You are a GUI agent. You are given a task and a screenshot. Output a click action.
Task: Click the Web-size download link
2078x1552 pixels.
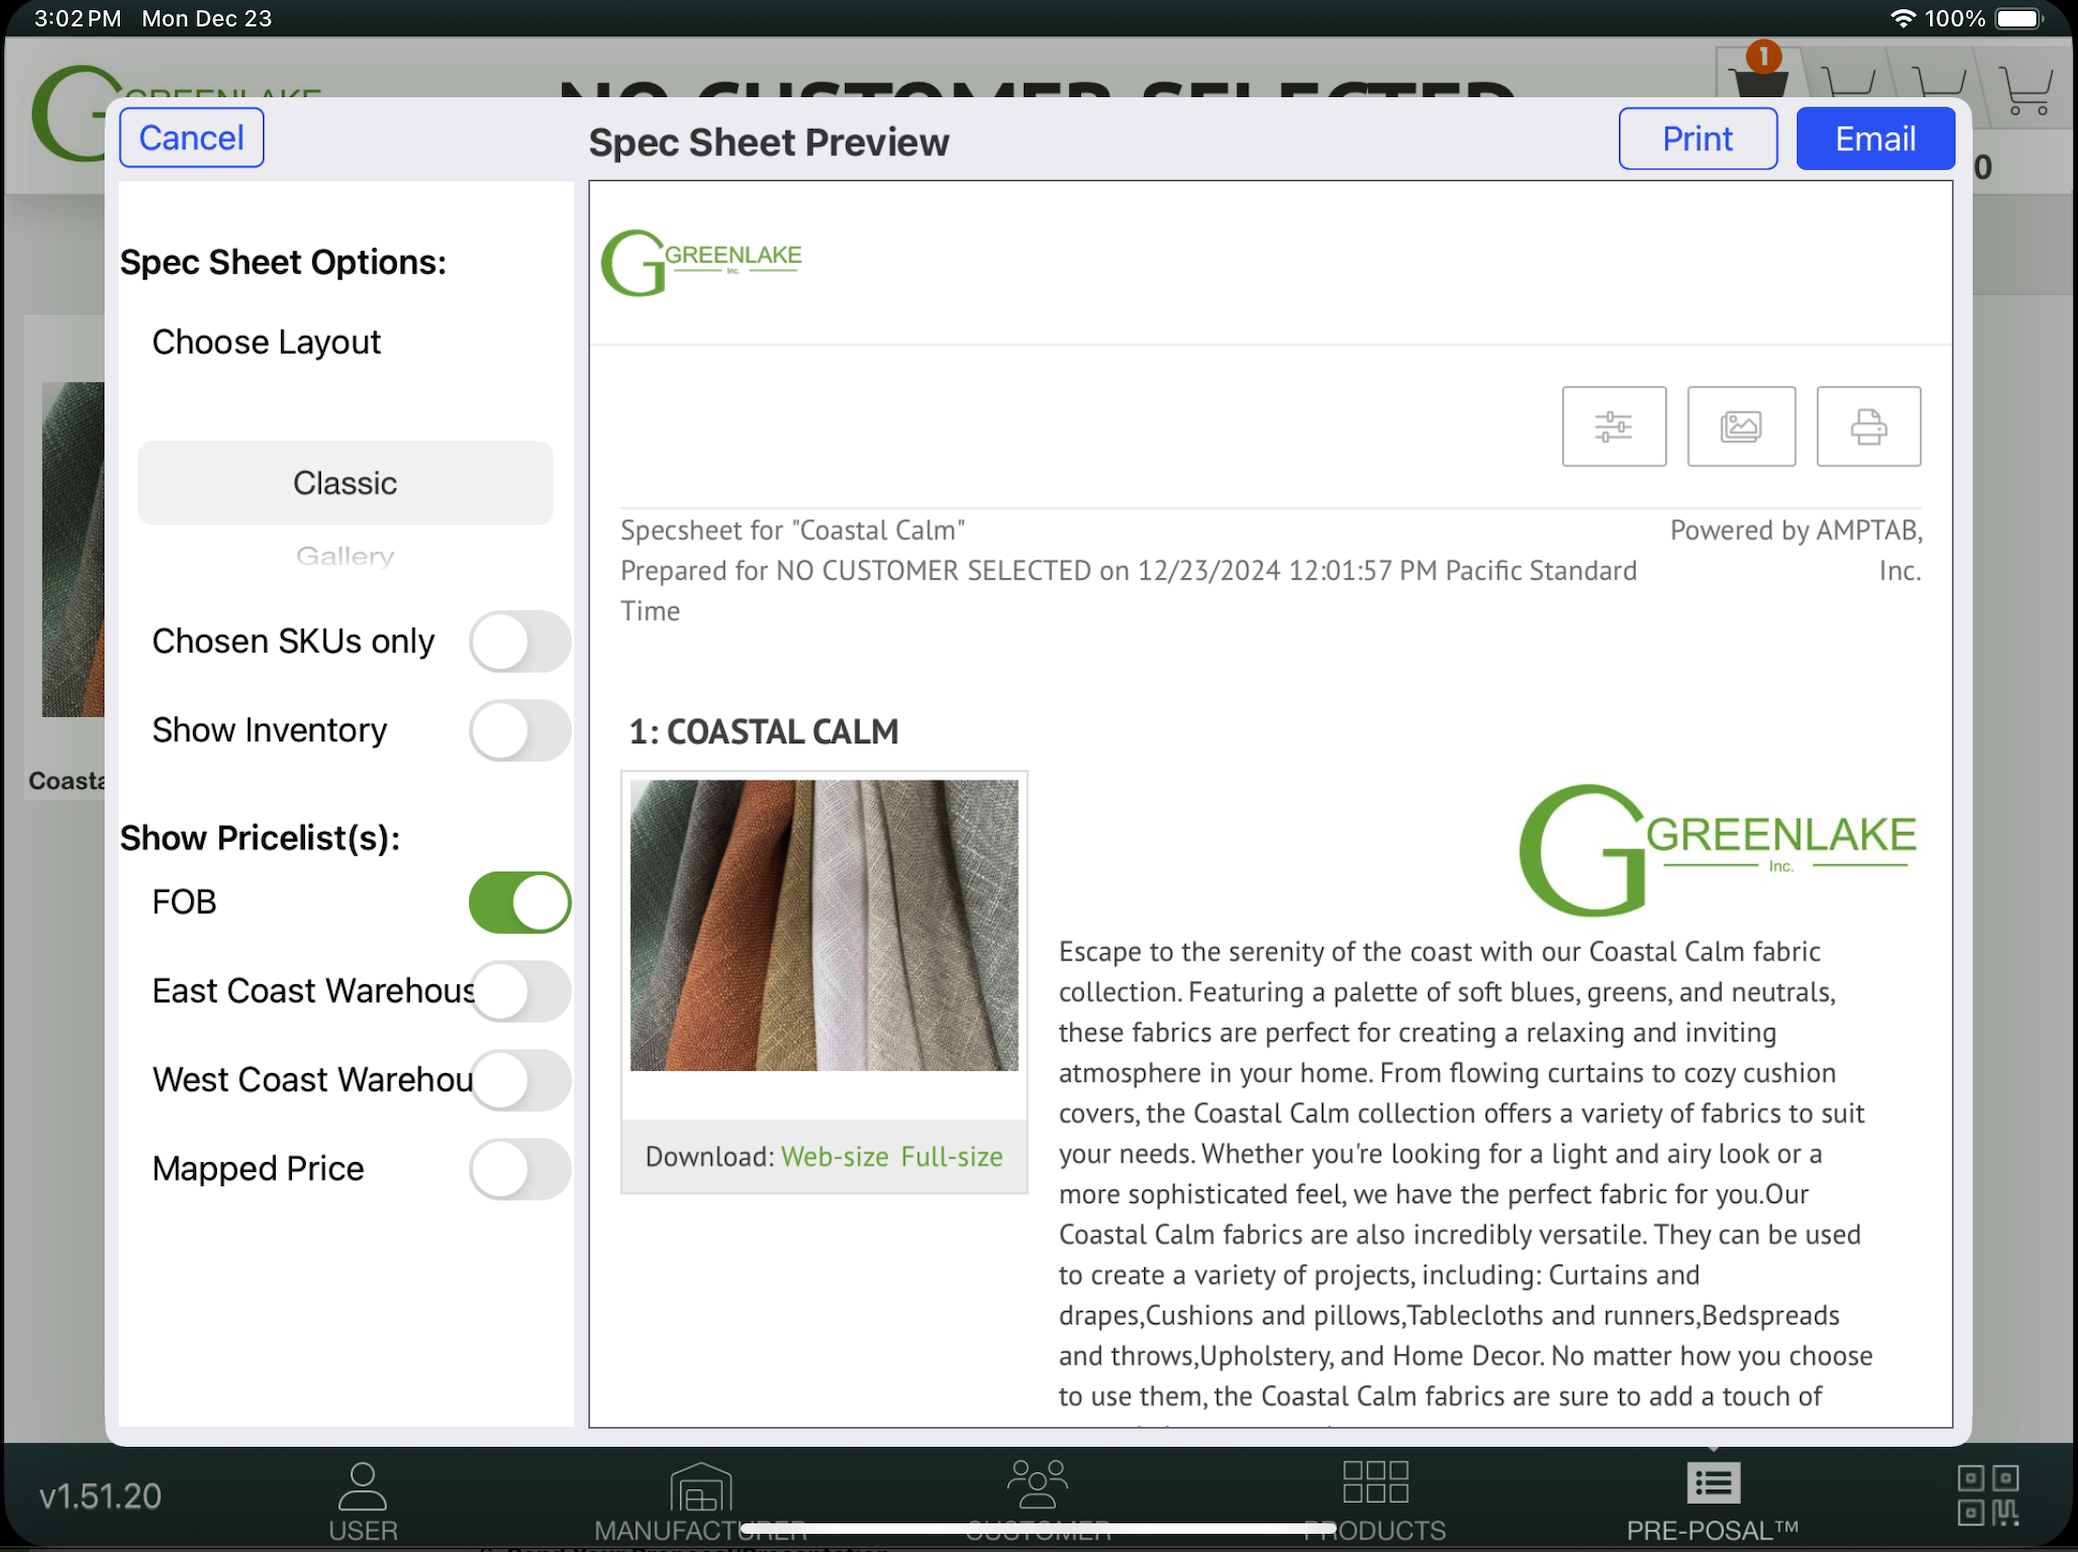(834, 1157)
